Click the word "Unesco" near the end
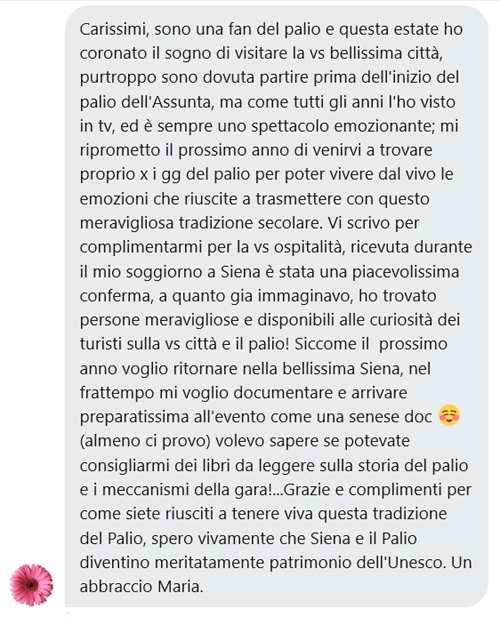The image size is (500, 617). (416, 563)
